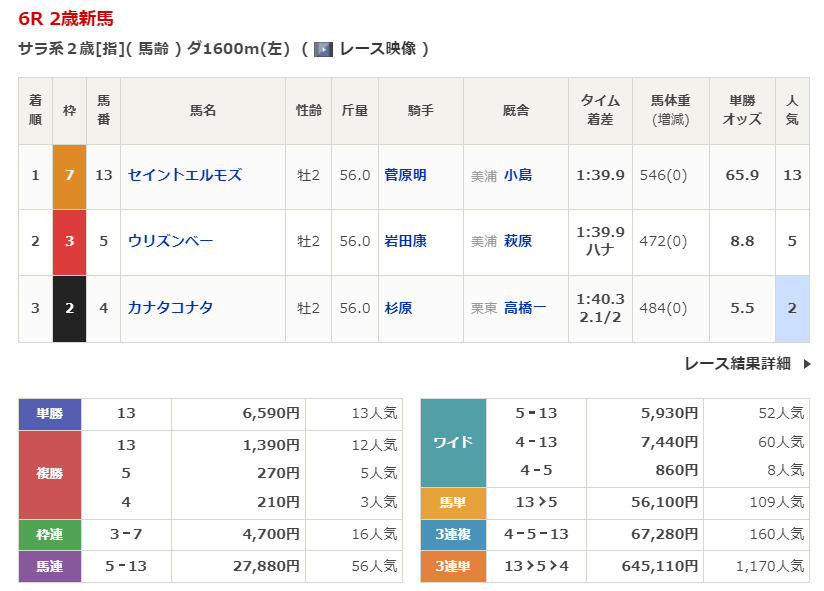Click the orange frame 7 color box

69,176
